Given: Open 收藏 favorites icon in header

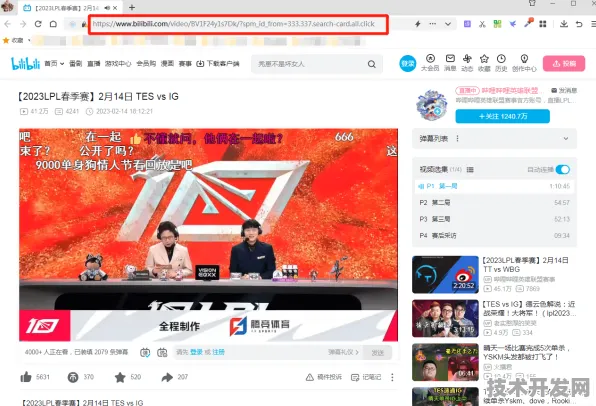Looking at the screenshot, I should click(x=484, y=63).
